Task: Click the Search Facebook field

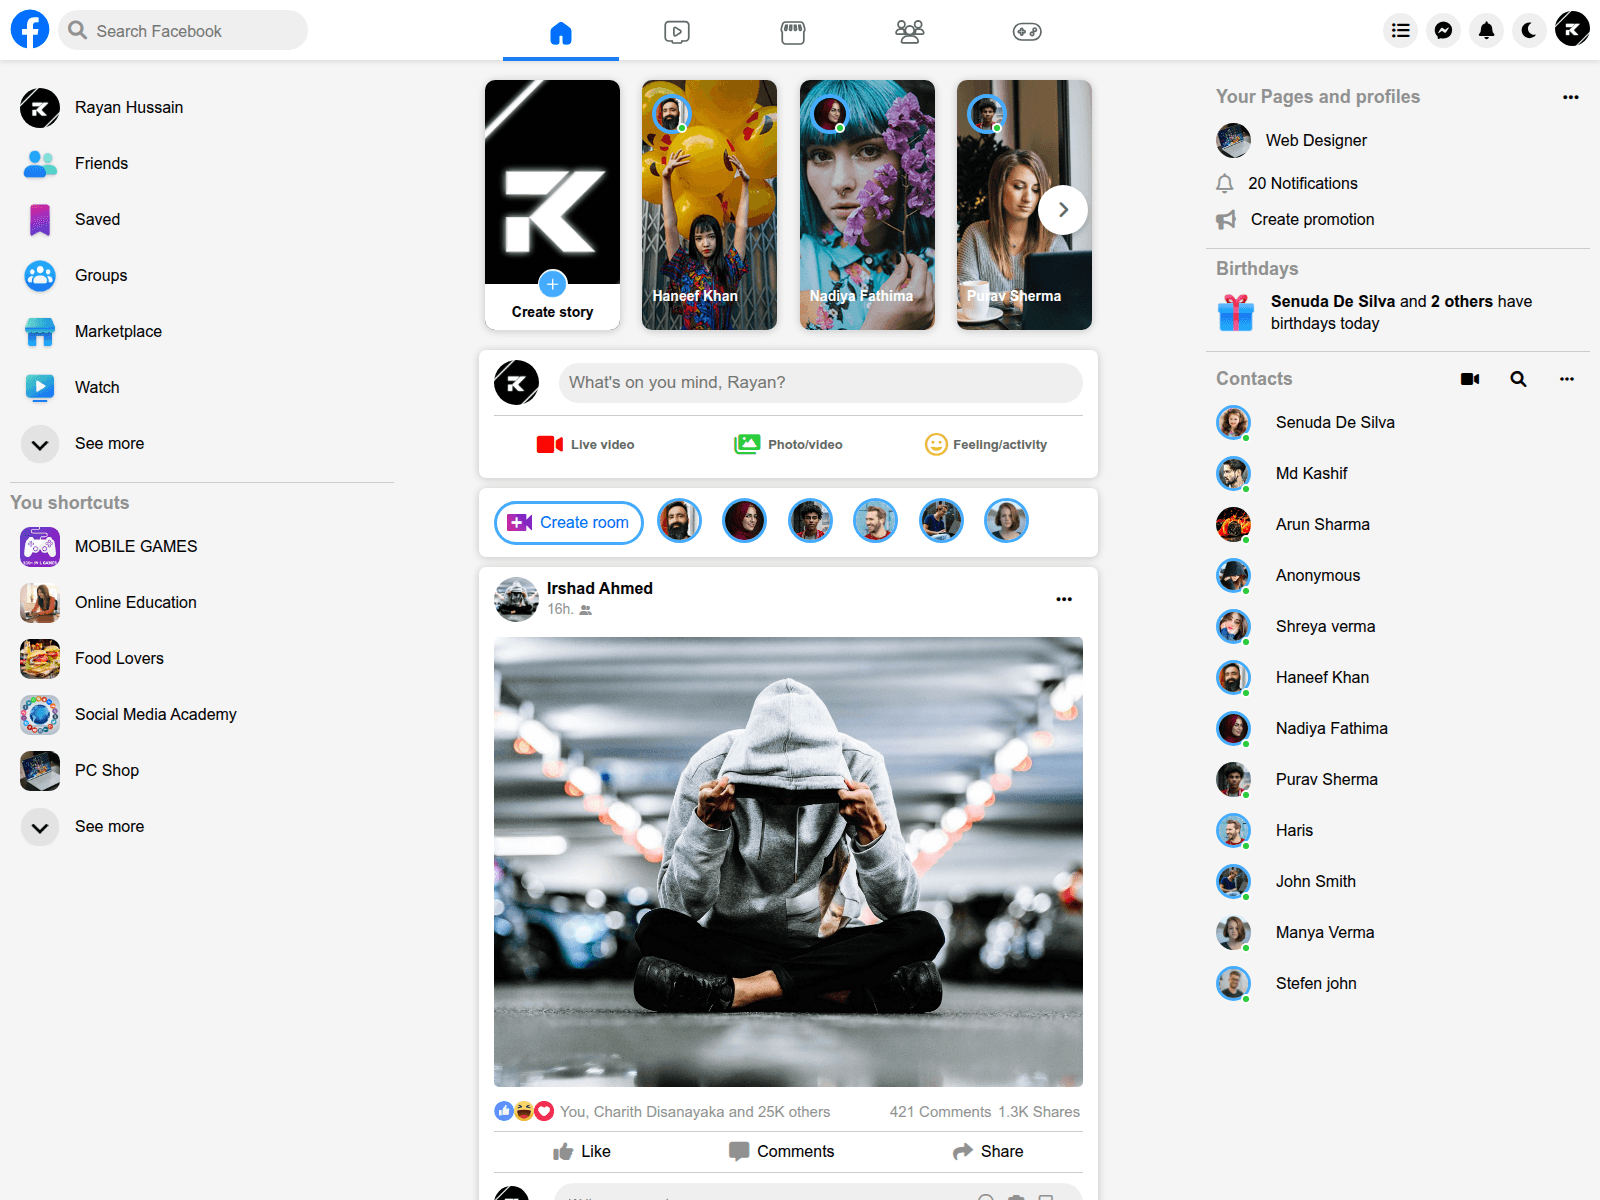Action: tap(183, 30)
